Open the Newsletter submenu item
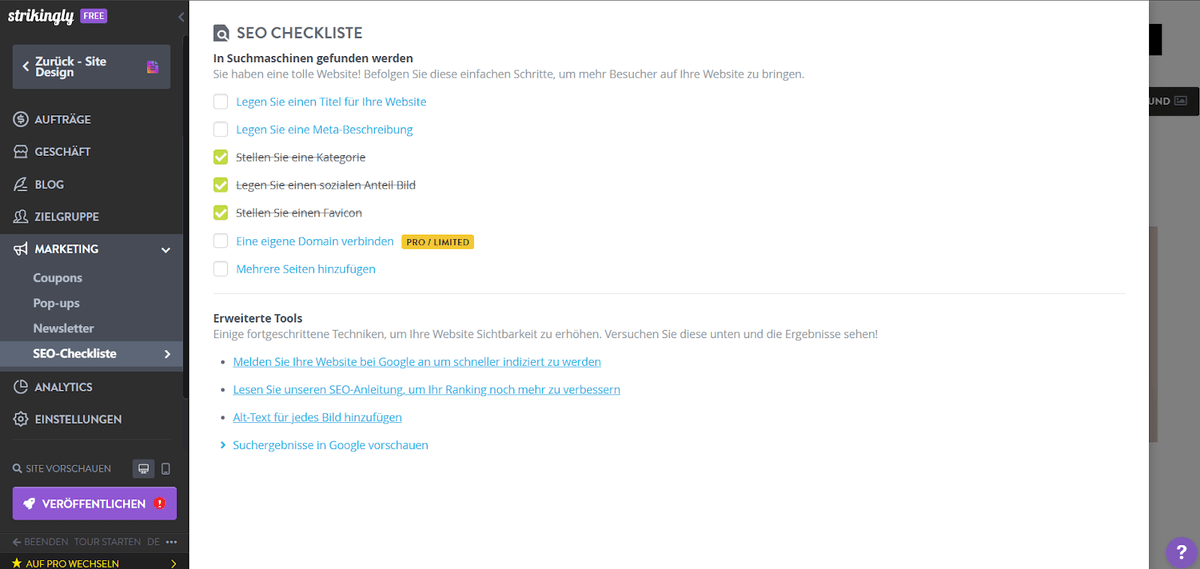The width and height of the screenshot is (1200, 569). point(64,328)
